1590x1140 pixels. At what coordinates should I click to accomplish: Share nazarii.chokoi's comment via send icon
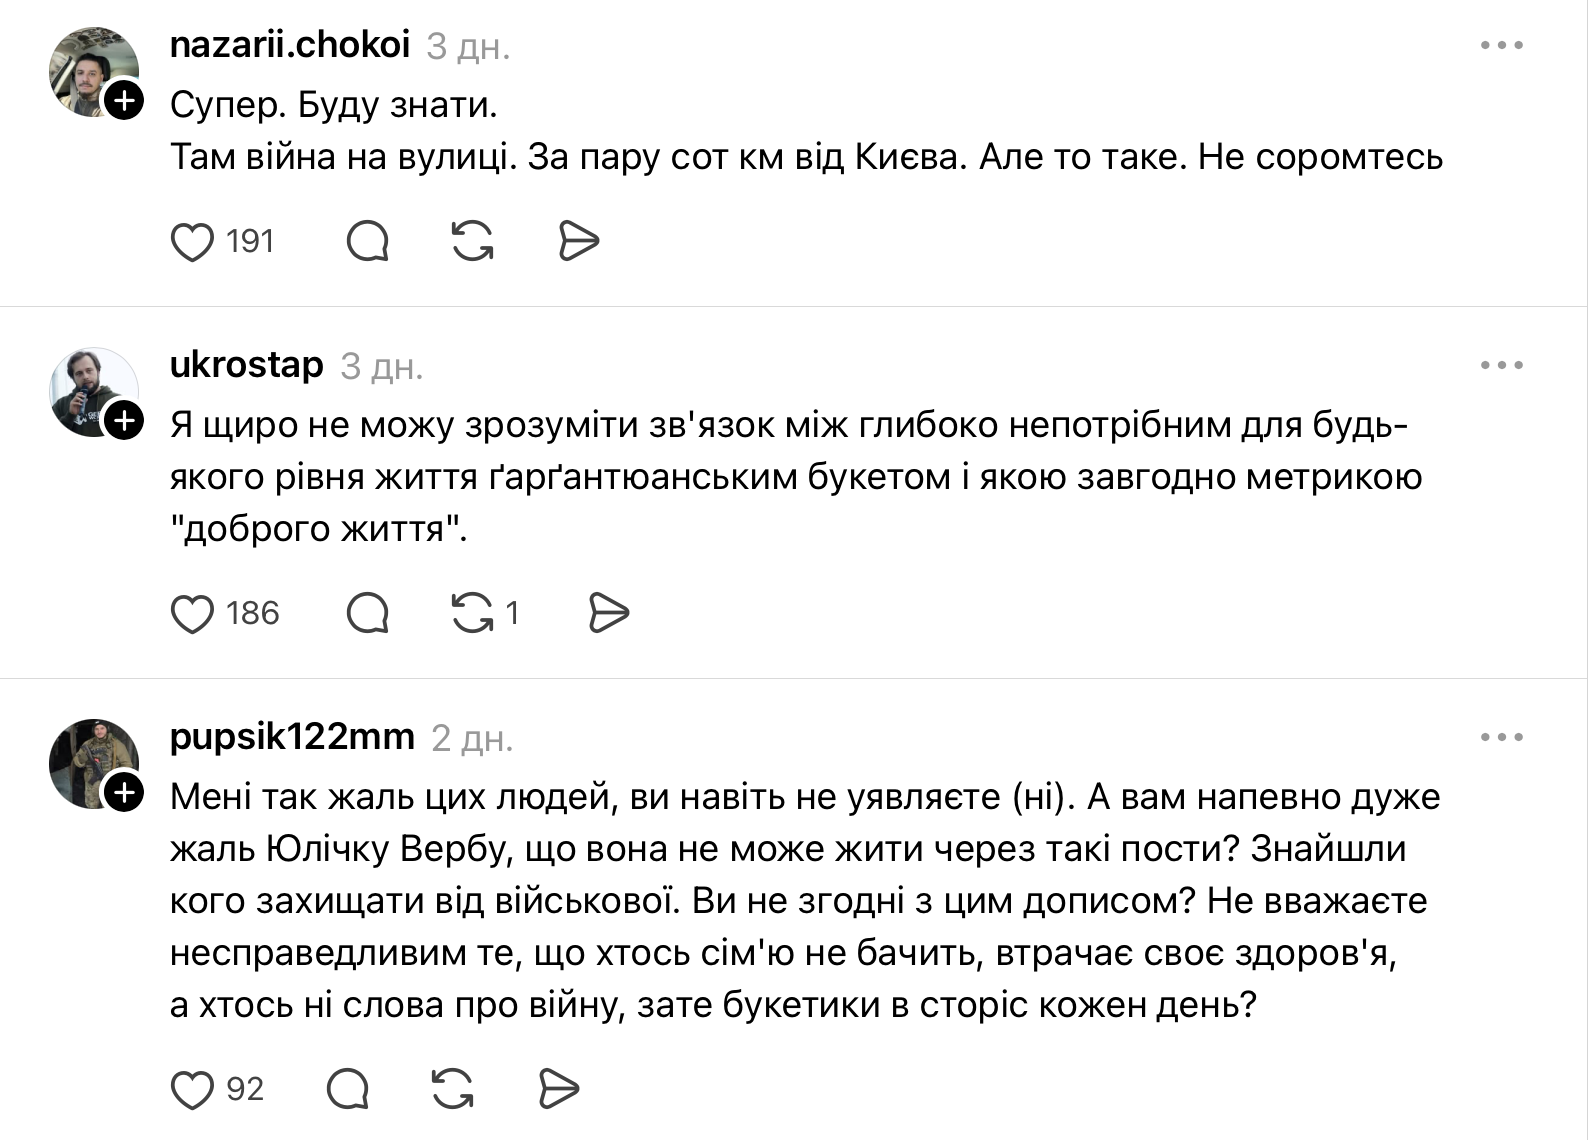(578, 242)
